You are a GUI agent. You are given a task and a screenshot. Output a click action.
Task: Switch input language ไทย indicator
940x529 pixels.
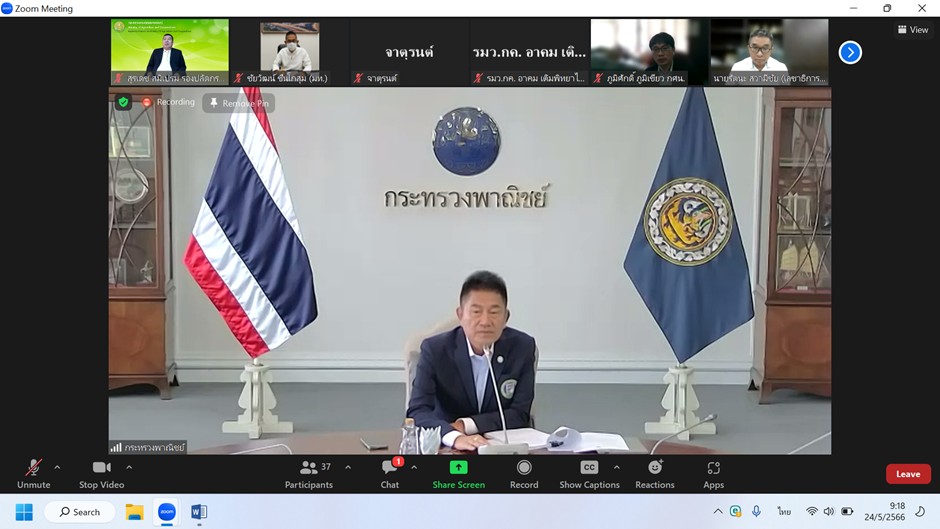coord(784,512)
